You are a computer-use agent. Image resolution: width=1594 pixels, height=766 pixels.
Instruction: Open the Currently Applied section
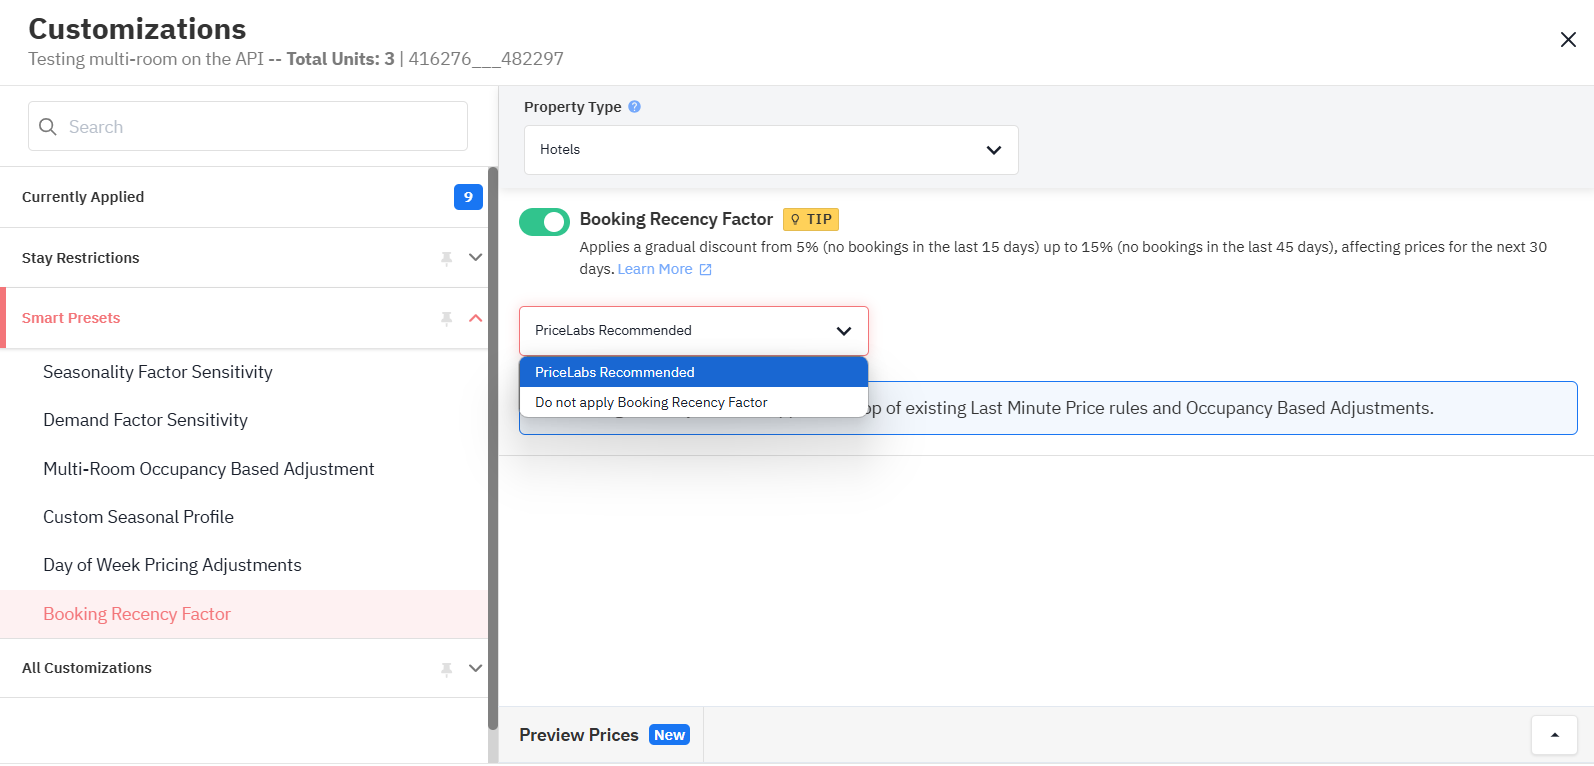pyautogui.click(x=244, y=197)
